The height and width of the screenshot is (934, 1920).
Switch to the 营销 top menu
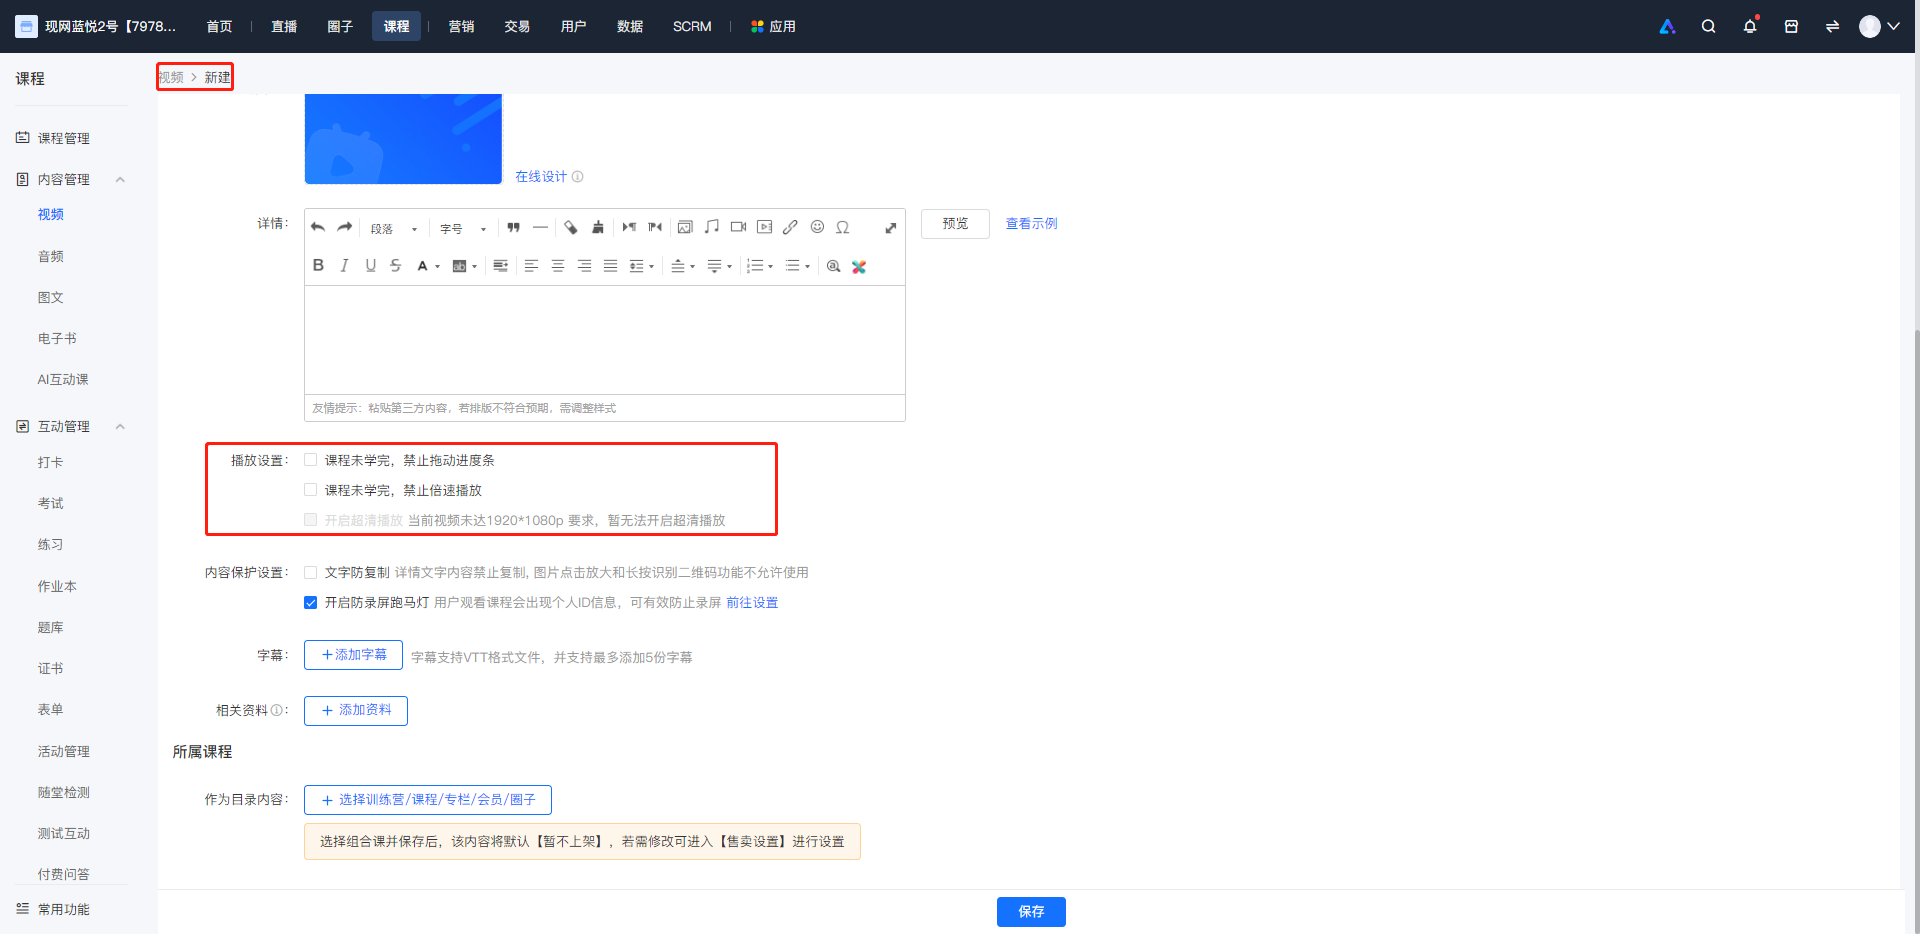click(461, 26)
